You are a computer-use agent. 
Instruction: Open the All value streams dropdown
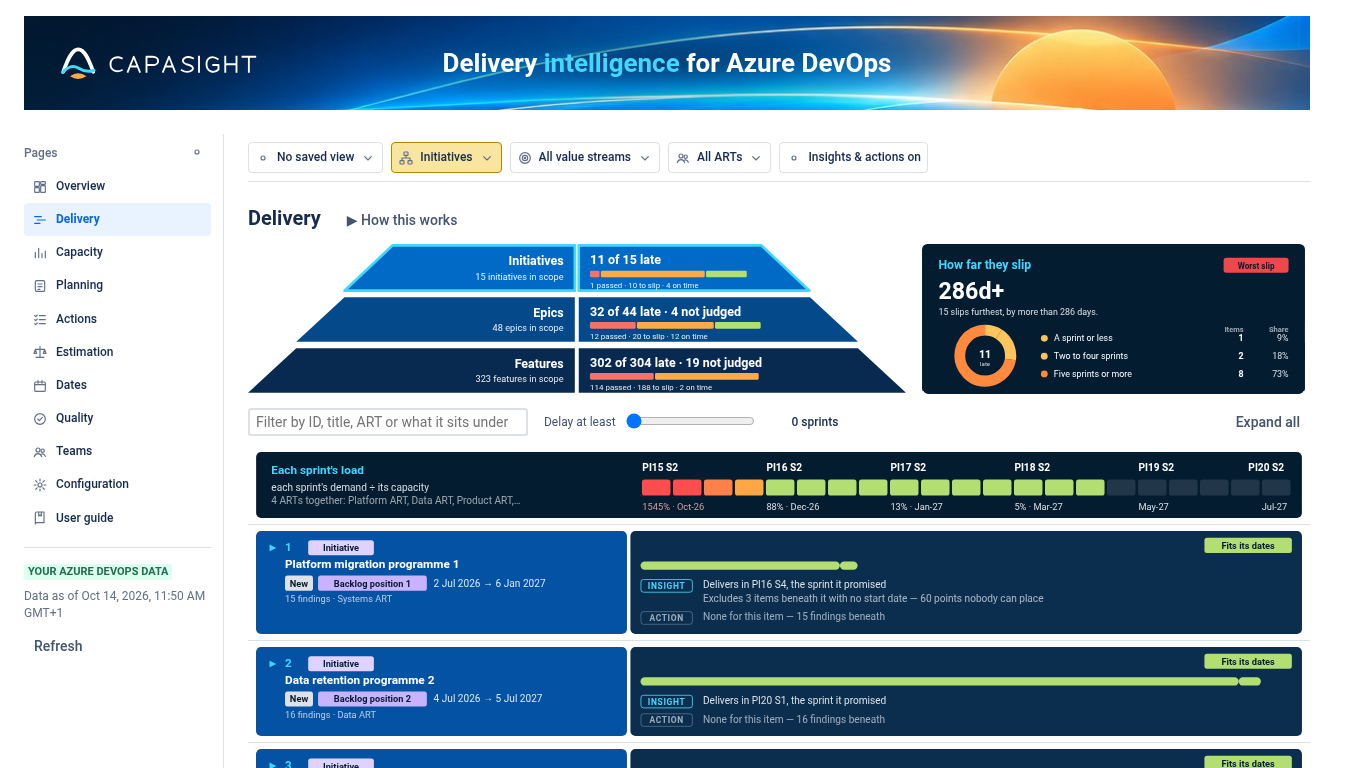585,158
